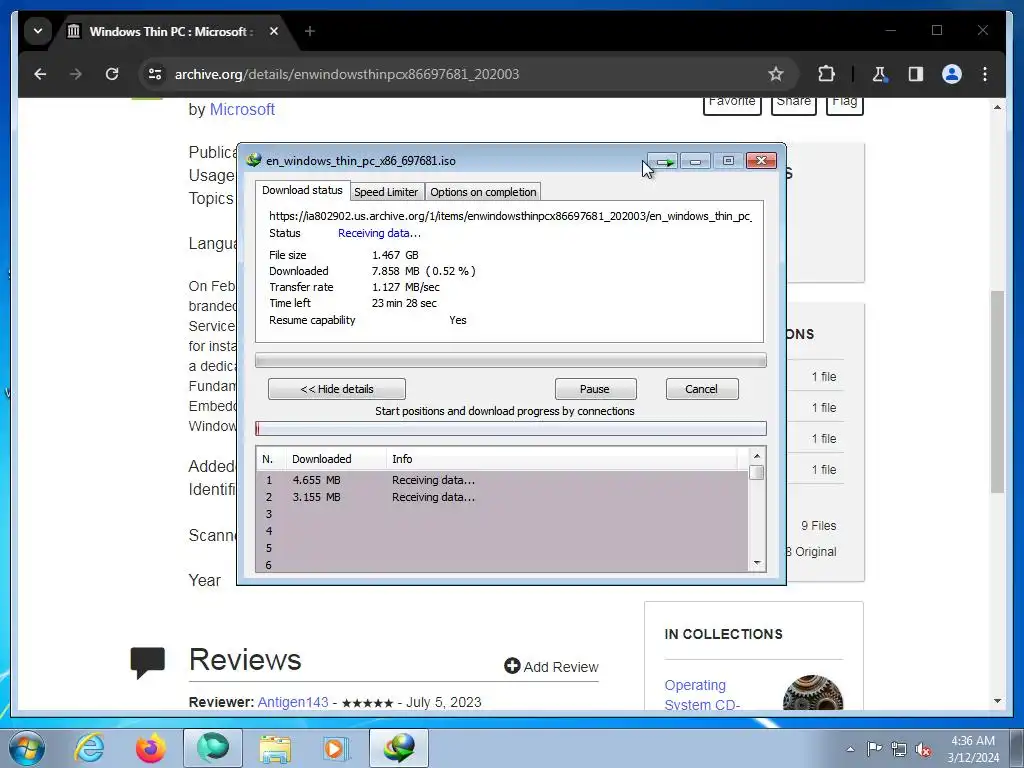Launch Internet Explorer from taskbar
The image size is (1024, 768).
(89, 748)
